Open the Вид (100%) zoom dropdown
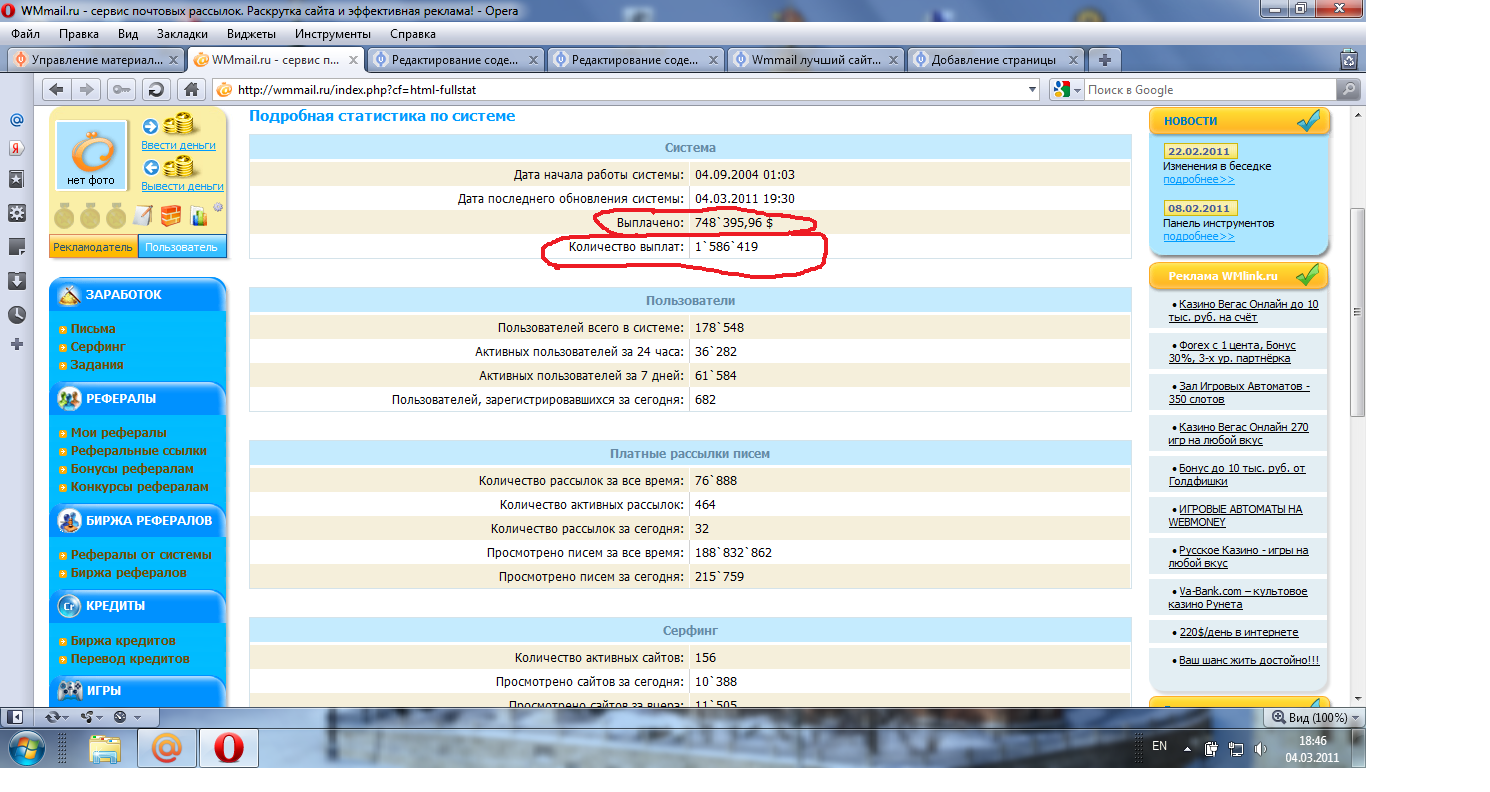Image resolution: width=1490 pixels, height=792 pixels. pyautogui.click(x=1315, y=718)
